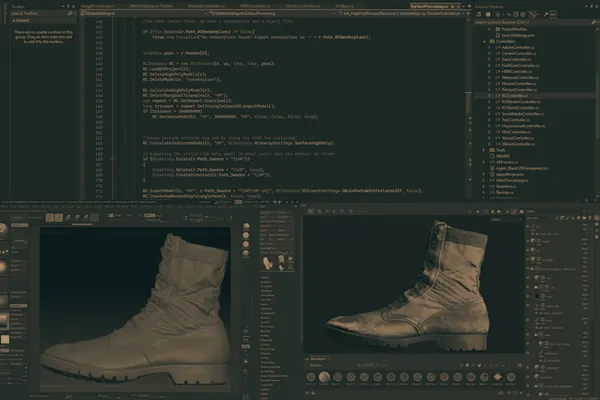This screenshot has height=400, width=600.
Task: Pick the white cloud-like material thumbnail in Substance shelf
Action: point(497,377)
